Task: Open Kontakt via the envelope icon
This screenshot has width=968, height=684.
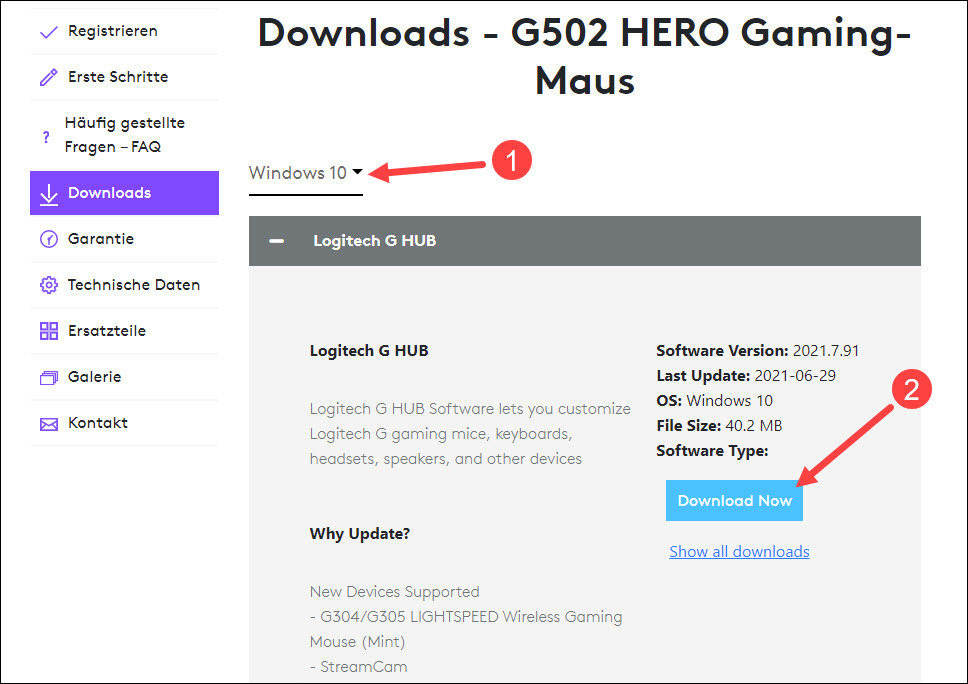Action: 48,423
